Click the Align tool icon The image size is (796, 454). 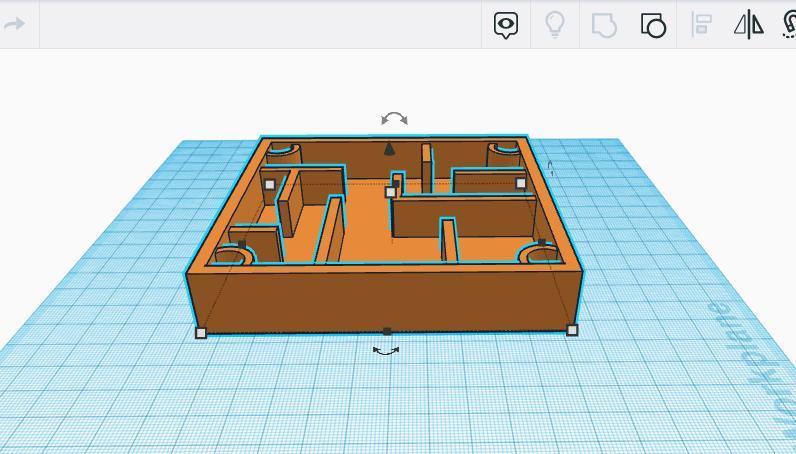click(702, 24)
